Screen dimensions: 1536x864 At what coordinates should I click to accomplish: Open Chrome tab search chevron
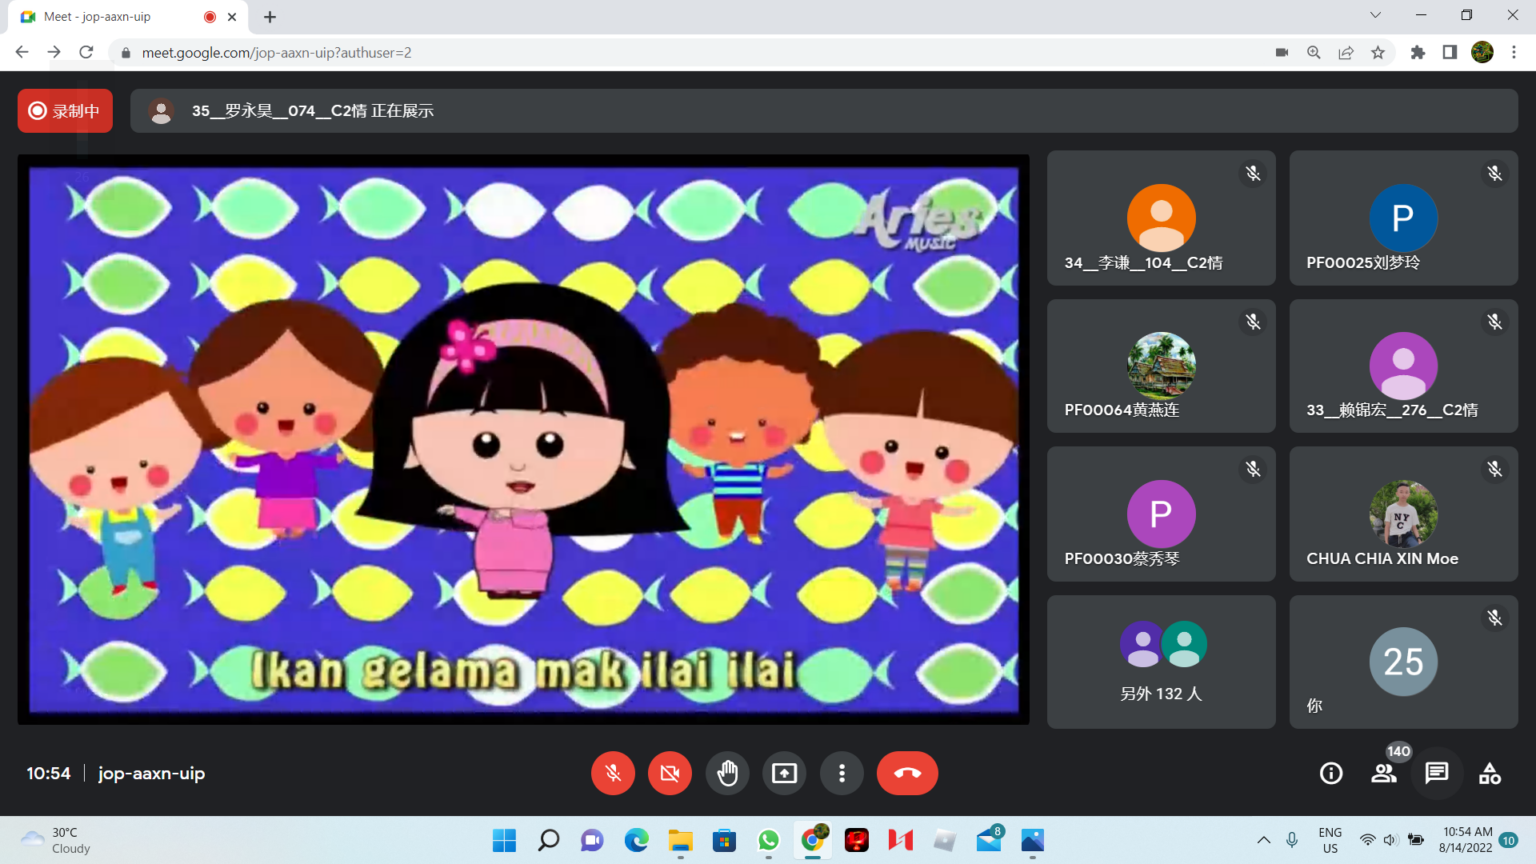(1375, 15)
